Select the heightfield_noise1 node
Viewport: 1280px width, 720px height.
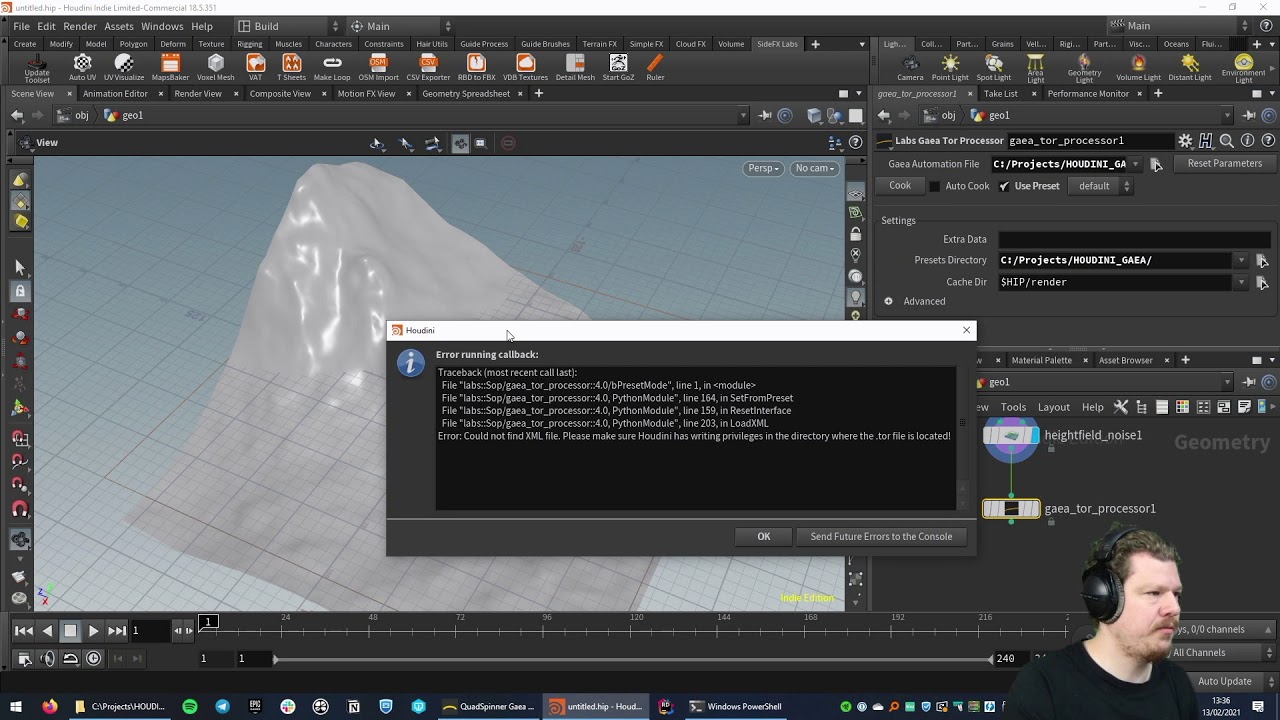[1011, 436]
